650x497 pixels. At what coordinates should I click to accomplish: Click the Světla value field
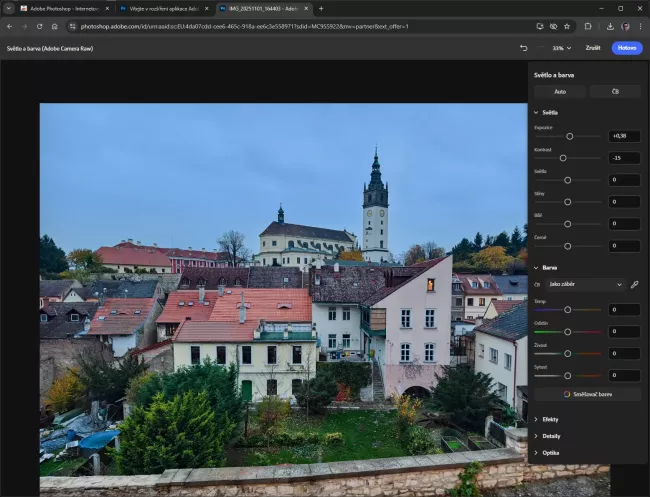tap(624, 180)
